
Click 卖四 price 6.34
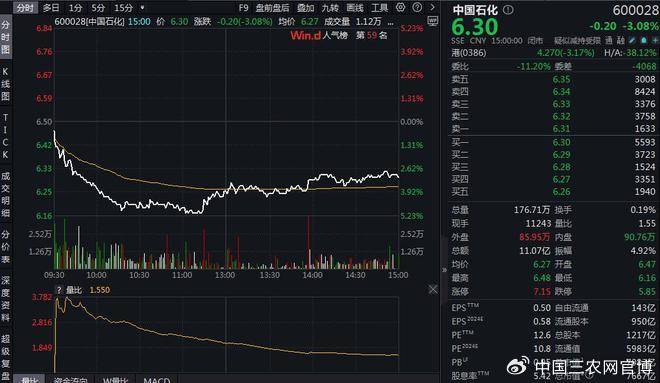[x=561, y=91]
